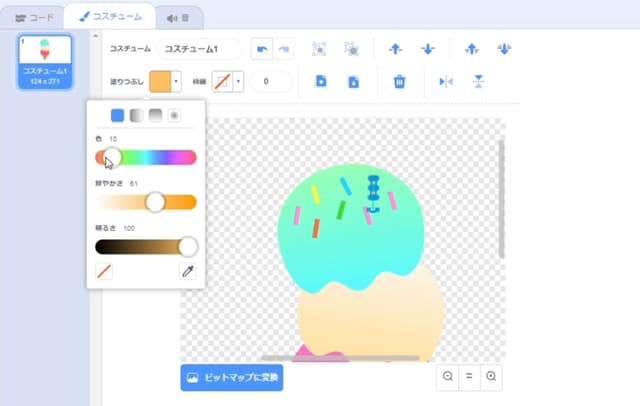
Task: Open the sound tab with speaker icon
Action: point(178,18)
